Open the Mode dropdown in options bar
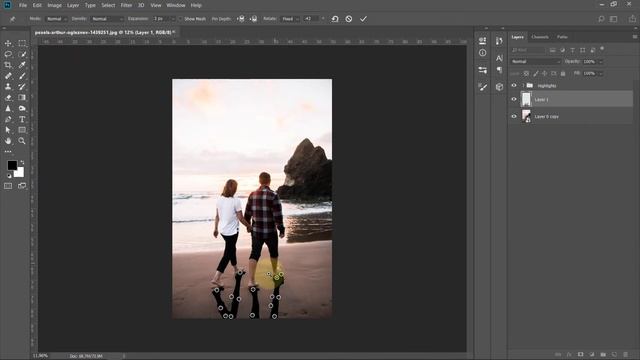This screenshot has height=360, width=640. coord(56,19)
